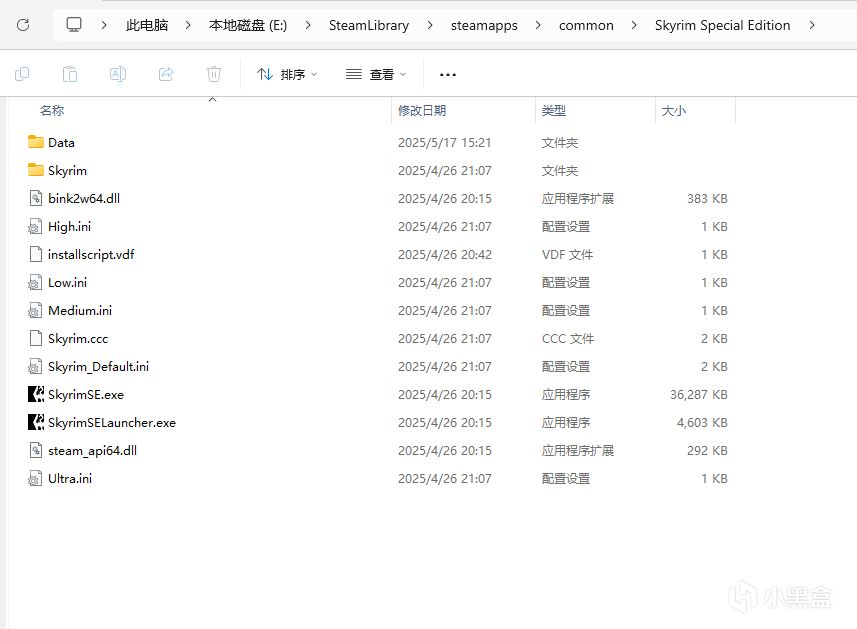Expand chevron after 此电脑 in address bar
Screen dimensions: 857x629
coord(187,25)
